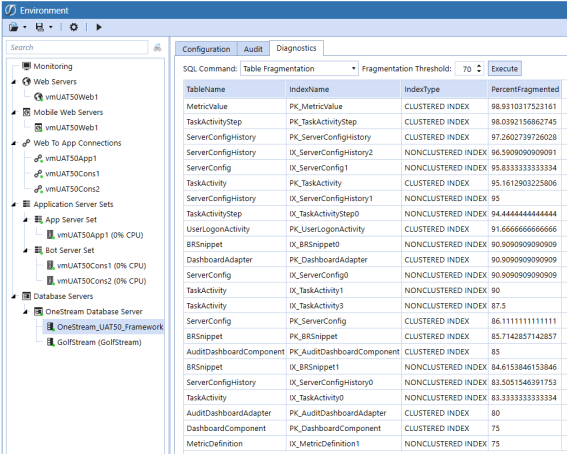Focus the Search input field
Viewport: 567px width, 454px height.
click(77, 48)
